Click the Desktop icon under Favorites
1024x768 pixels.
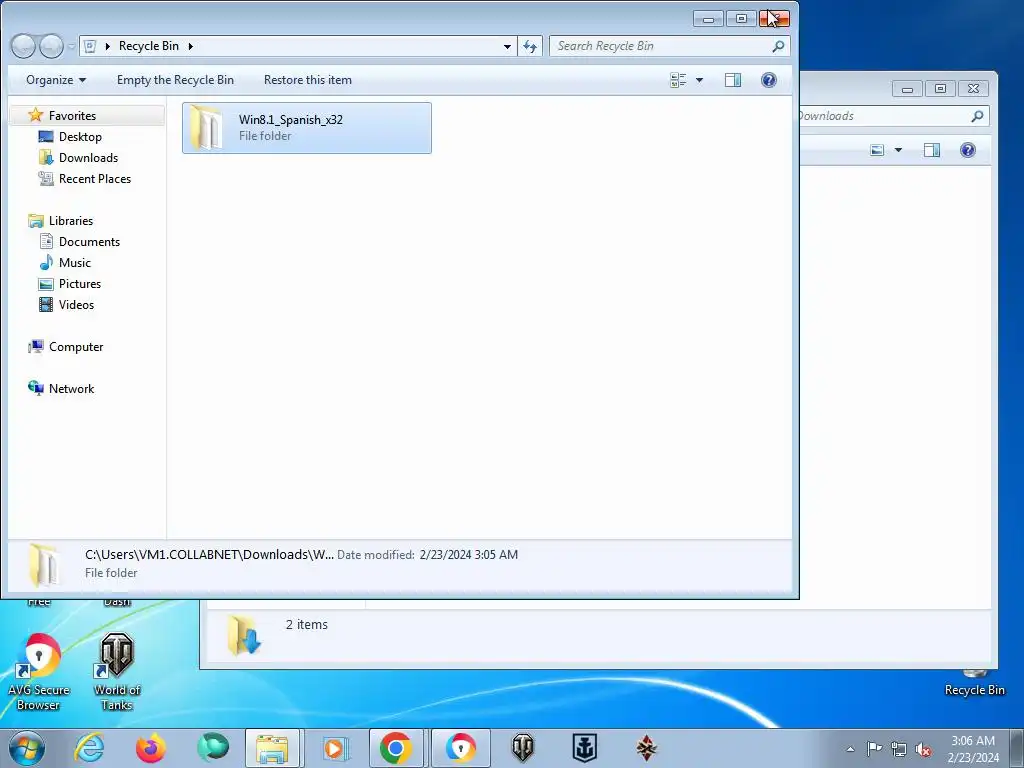click(46, 136)
